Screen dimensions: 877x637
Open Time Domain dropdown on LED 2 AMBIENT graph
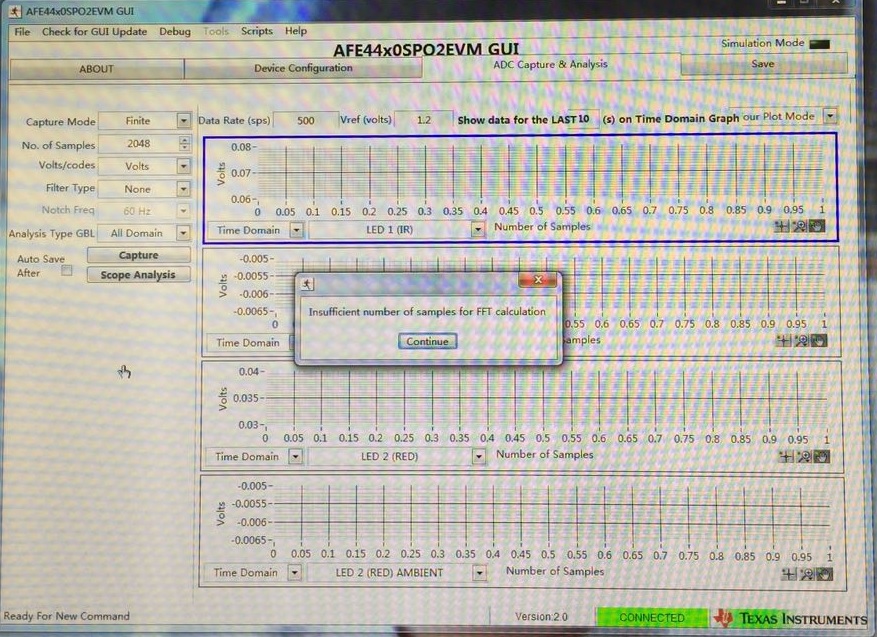[294, 572]
